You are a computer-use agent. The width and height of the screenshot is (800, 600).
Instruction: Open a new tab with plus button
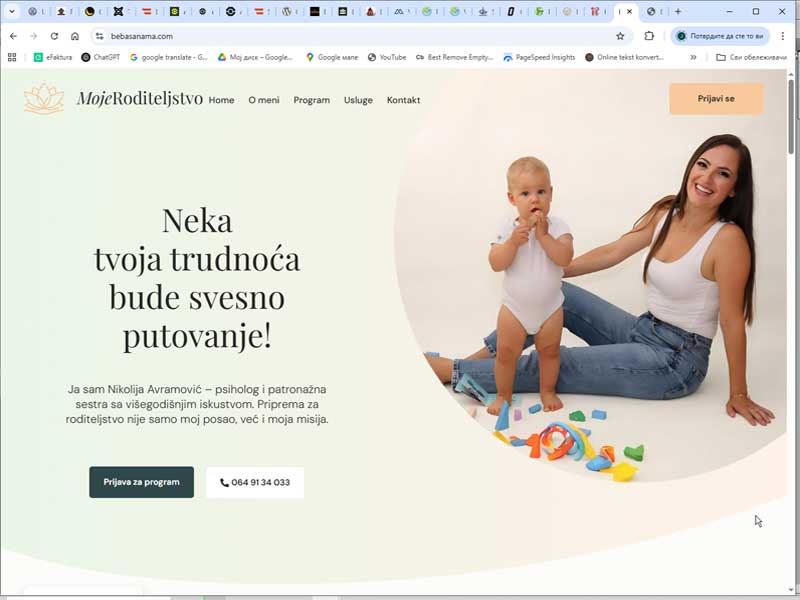(x=678, y=11)
